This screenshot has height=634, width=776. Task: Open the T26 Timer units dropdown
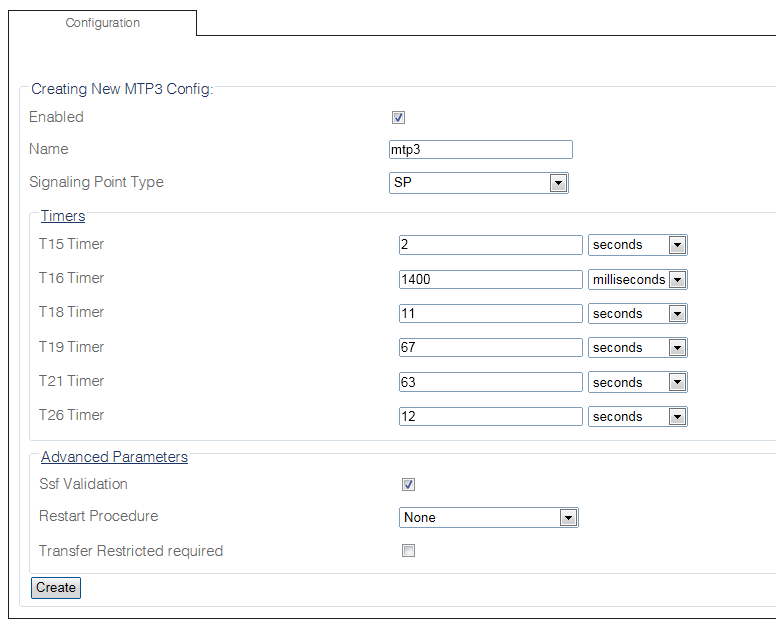637,417
